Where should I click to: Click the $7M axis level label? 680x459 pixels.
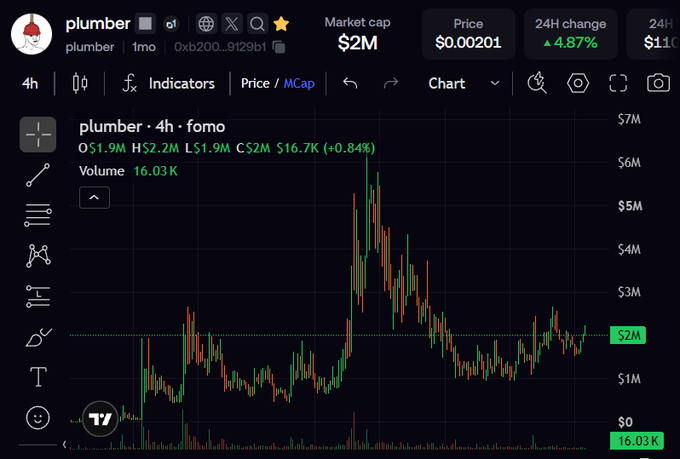click(629, 119)
